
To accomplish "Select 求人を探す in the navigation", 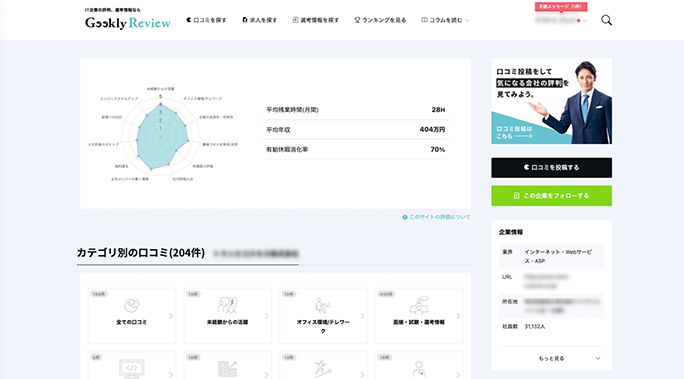I will click(260, 20).
